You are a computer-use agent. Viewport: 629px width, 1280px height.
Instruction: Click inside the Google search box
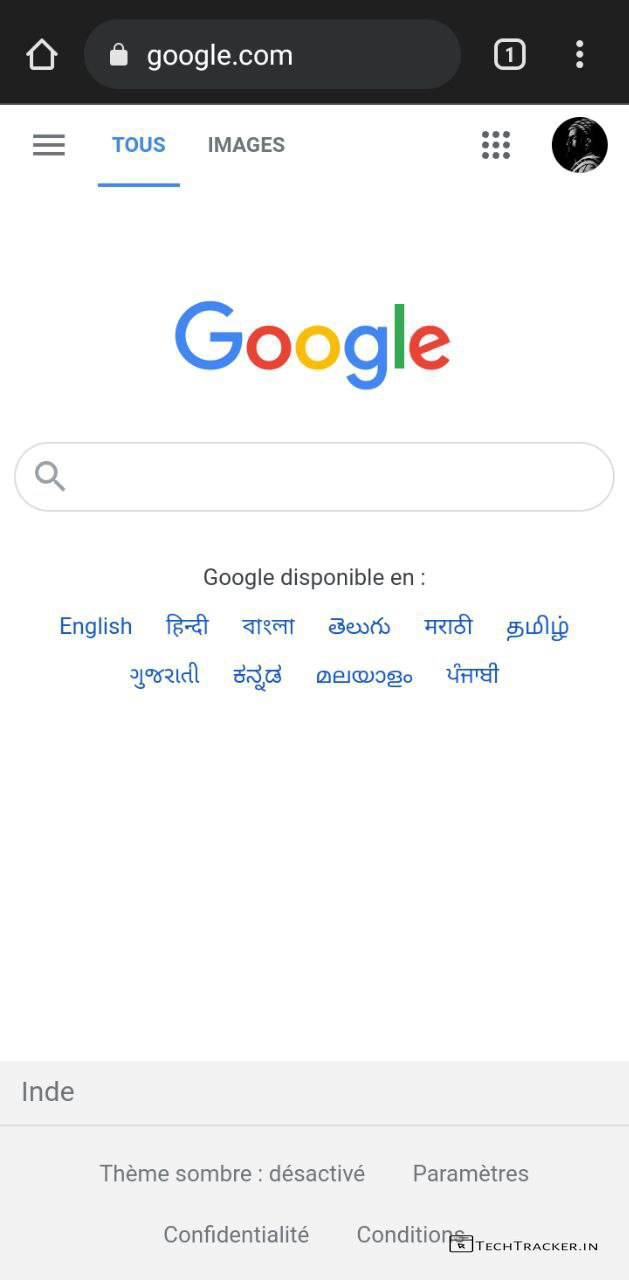314,477
